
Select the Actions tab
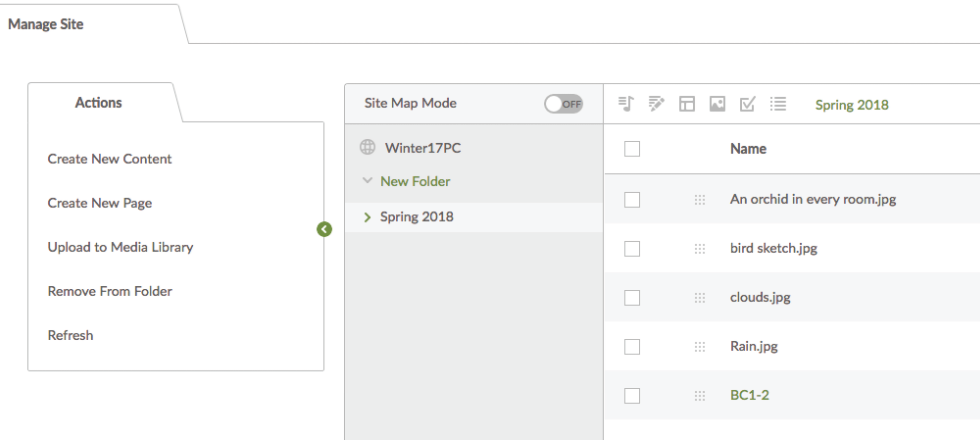pyautogui.click(x=98, y=103)
